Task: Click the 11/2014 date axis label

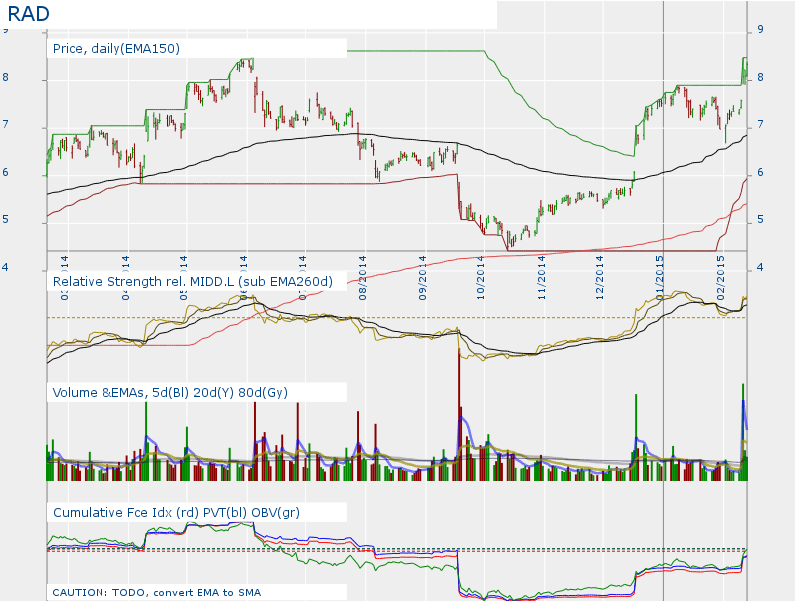Action: 541,278
